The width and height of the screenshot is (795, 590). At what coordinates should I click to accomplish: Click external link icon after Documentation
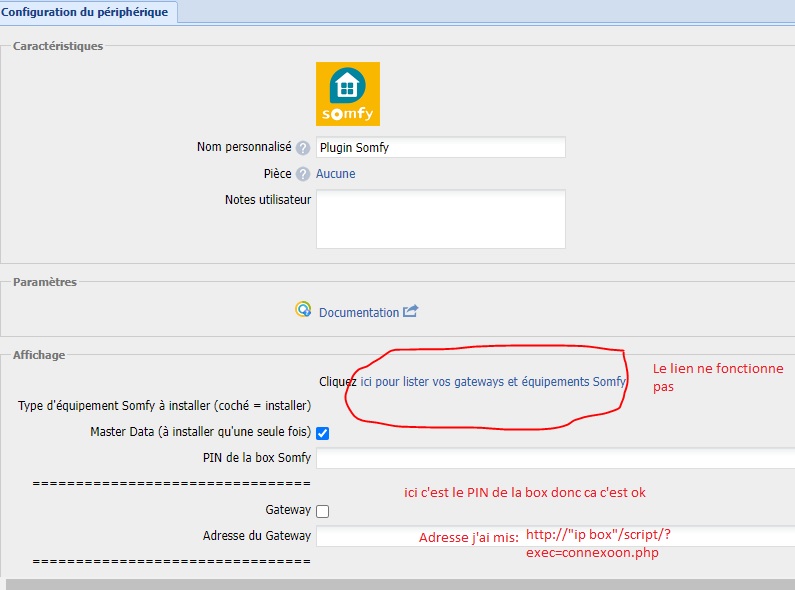tap(411, 311)
